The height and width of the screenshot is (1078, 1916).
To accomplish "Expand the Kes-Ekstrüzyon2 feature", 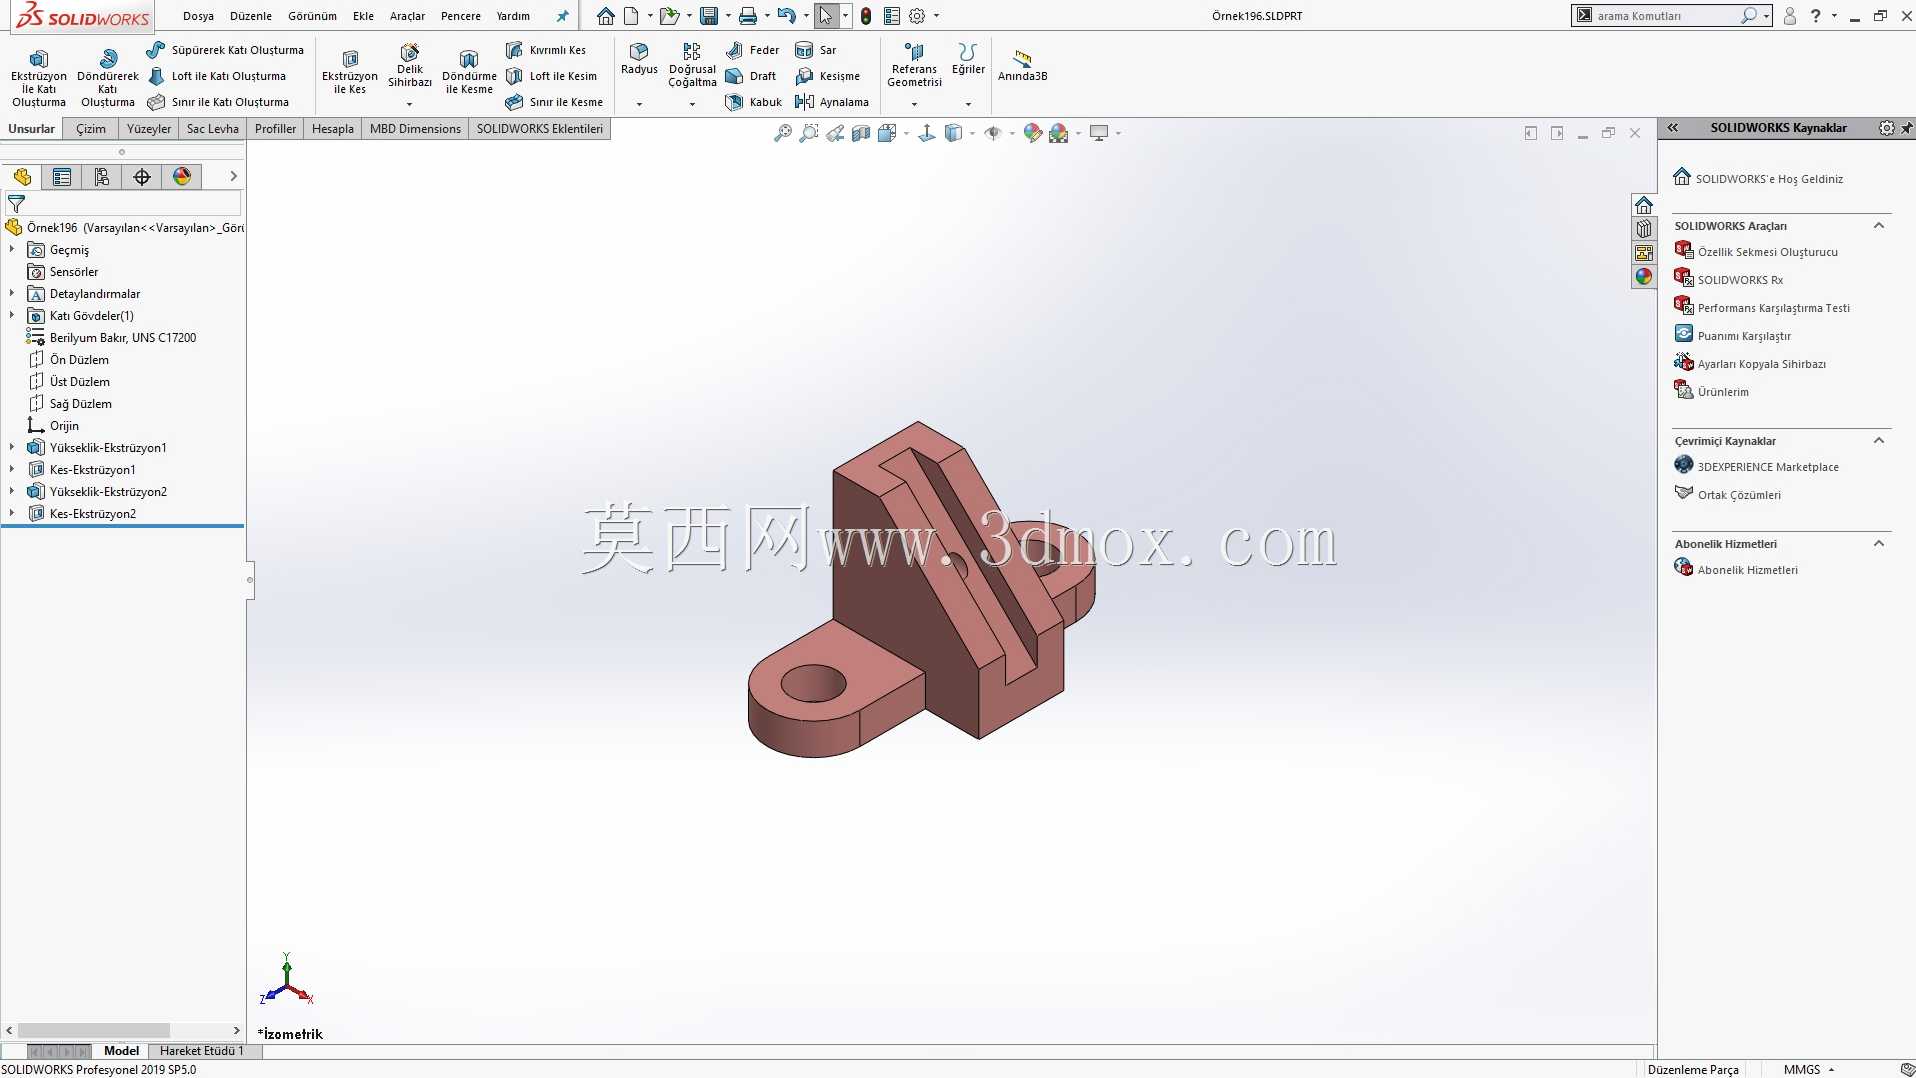I will tap(12, 514).
